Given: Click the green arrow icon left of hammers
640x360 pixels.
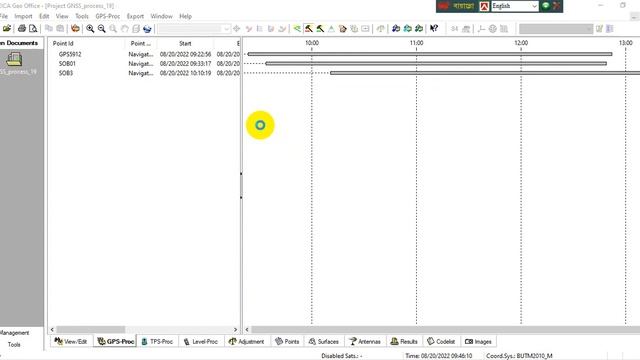Looking at the screenshot, I should coord(297,29).
